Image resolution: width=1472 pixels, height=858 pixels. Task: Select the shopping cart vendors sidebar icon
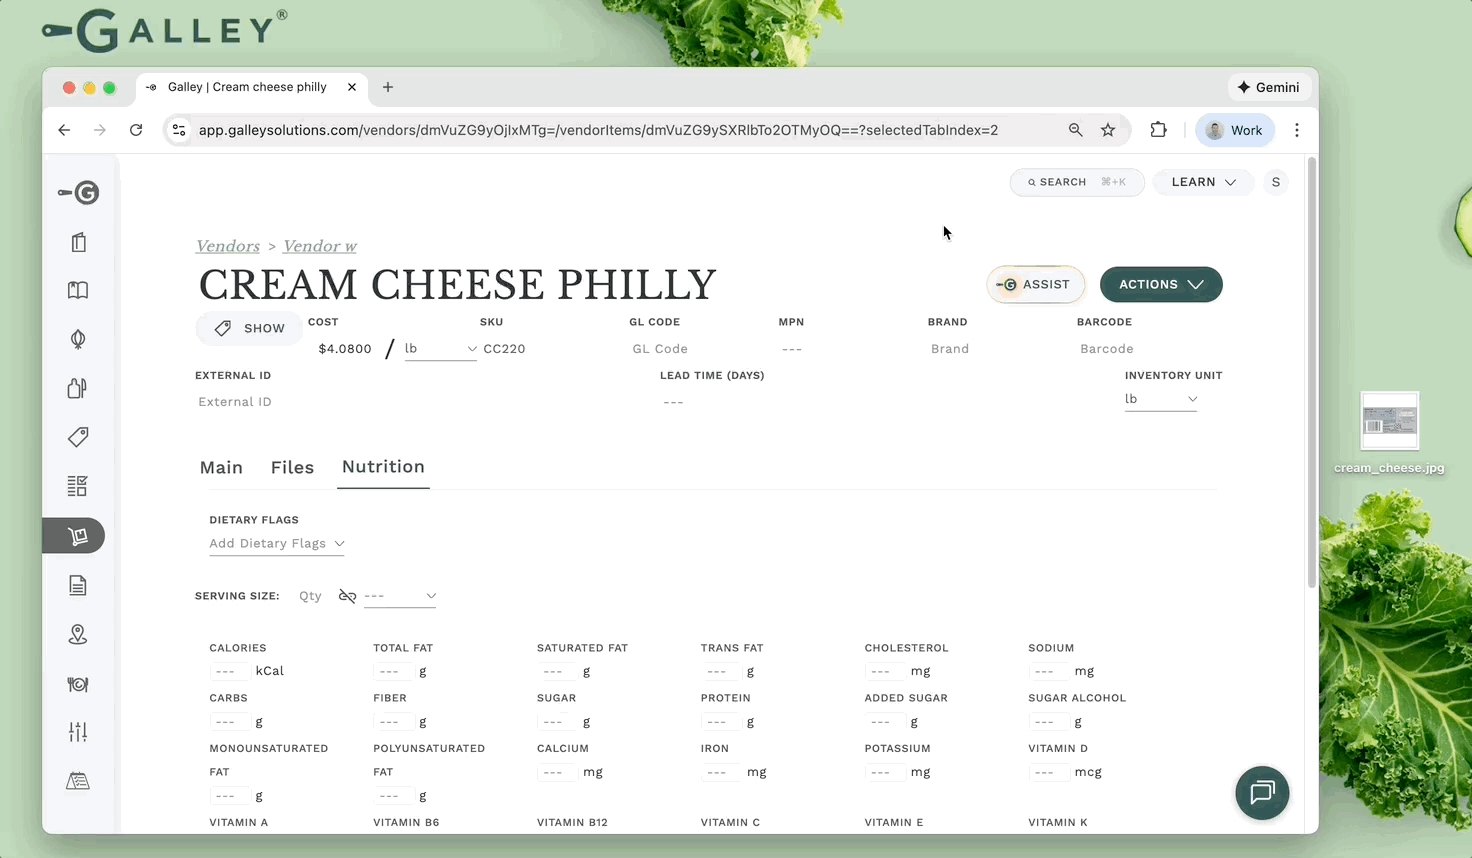77,536
